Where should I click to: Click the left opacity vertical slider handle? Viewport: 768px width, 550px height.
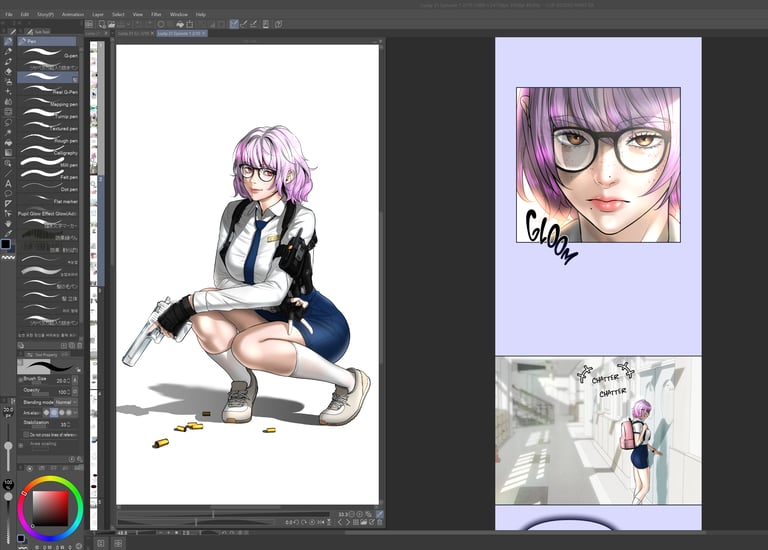coord(8,496)
